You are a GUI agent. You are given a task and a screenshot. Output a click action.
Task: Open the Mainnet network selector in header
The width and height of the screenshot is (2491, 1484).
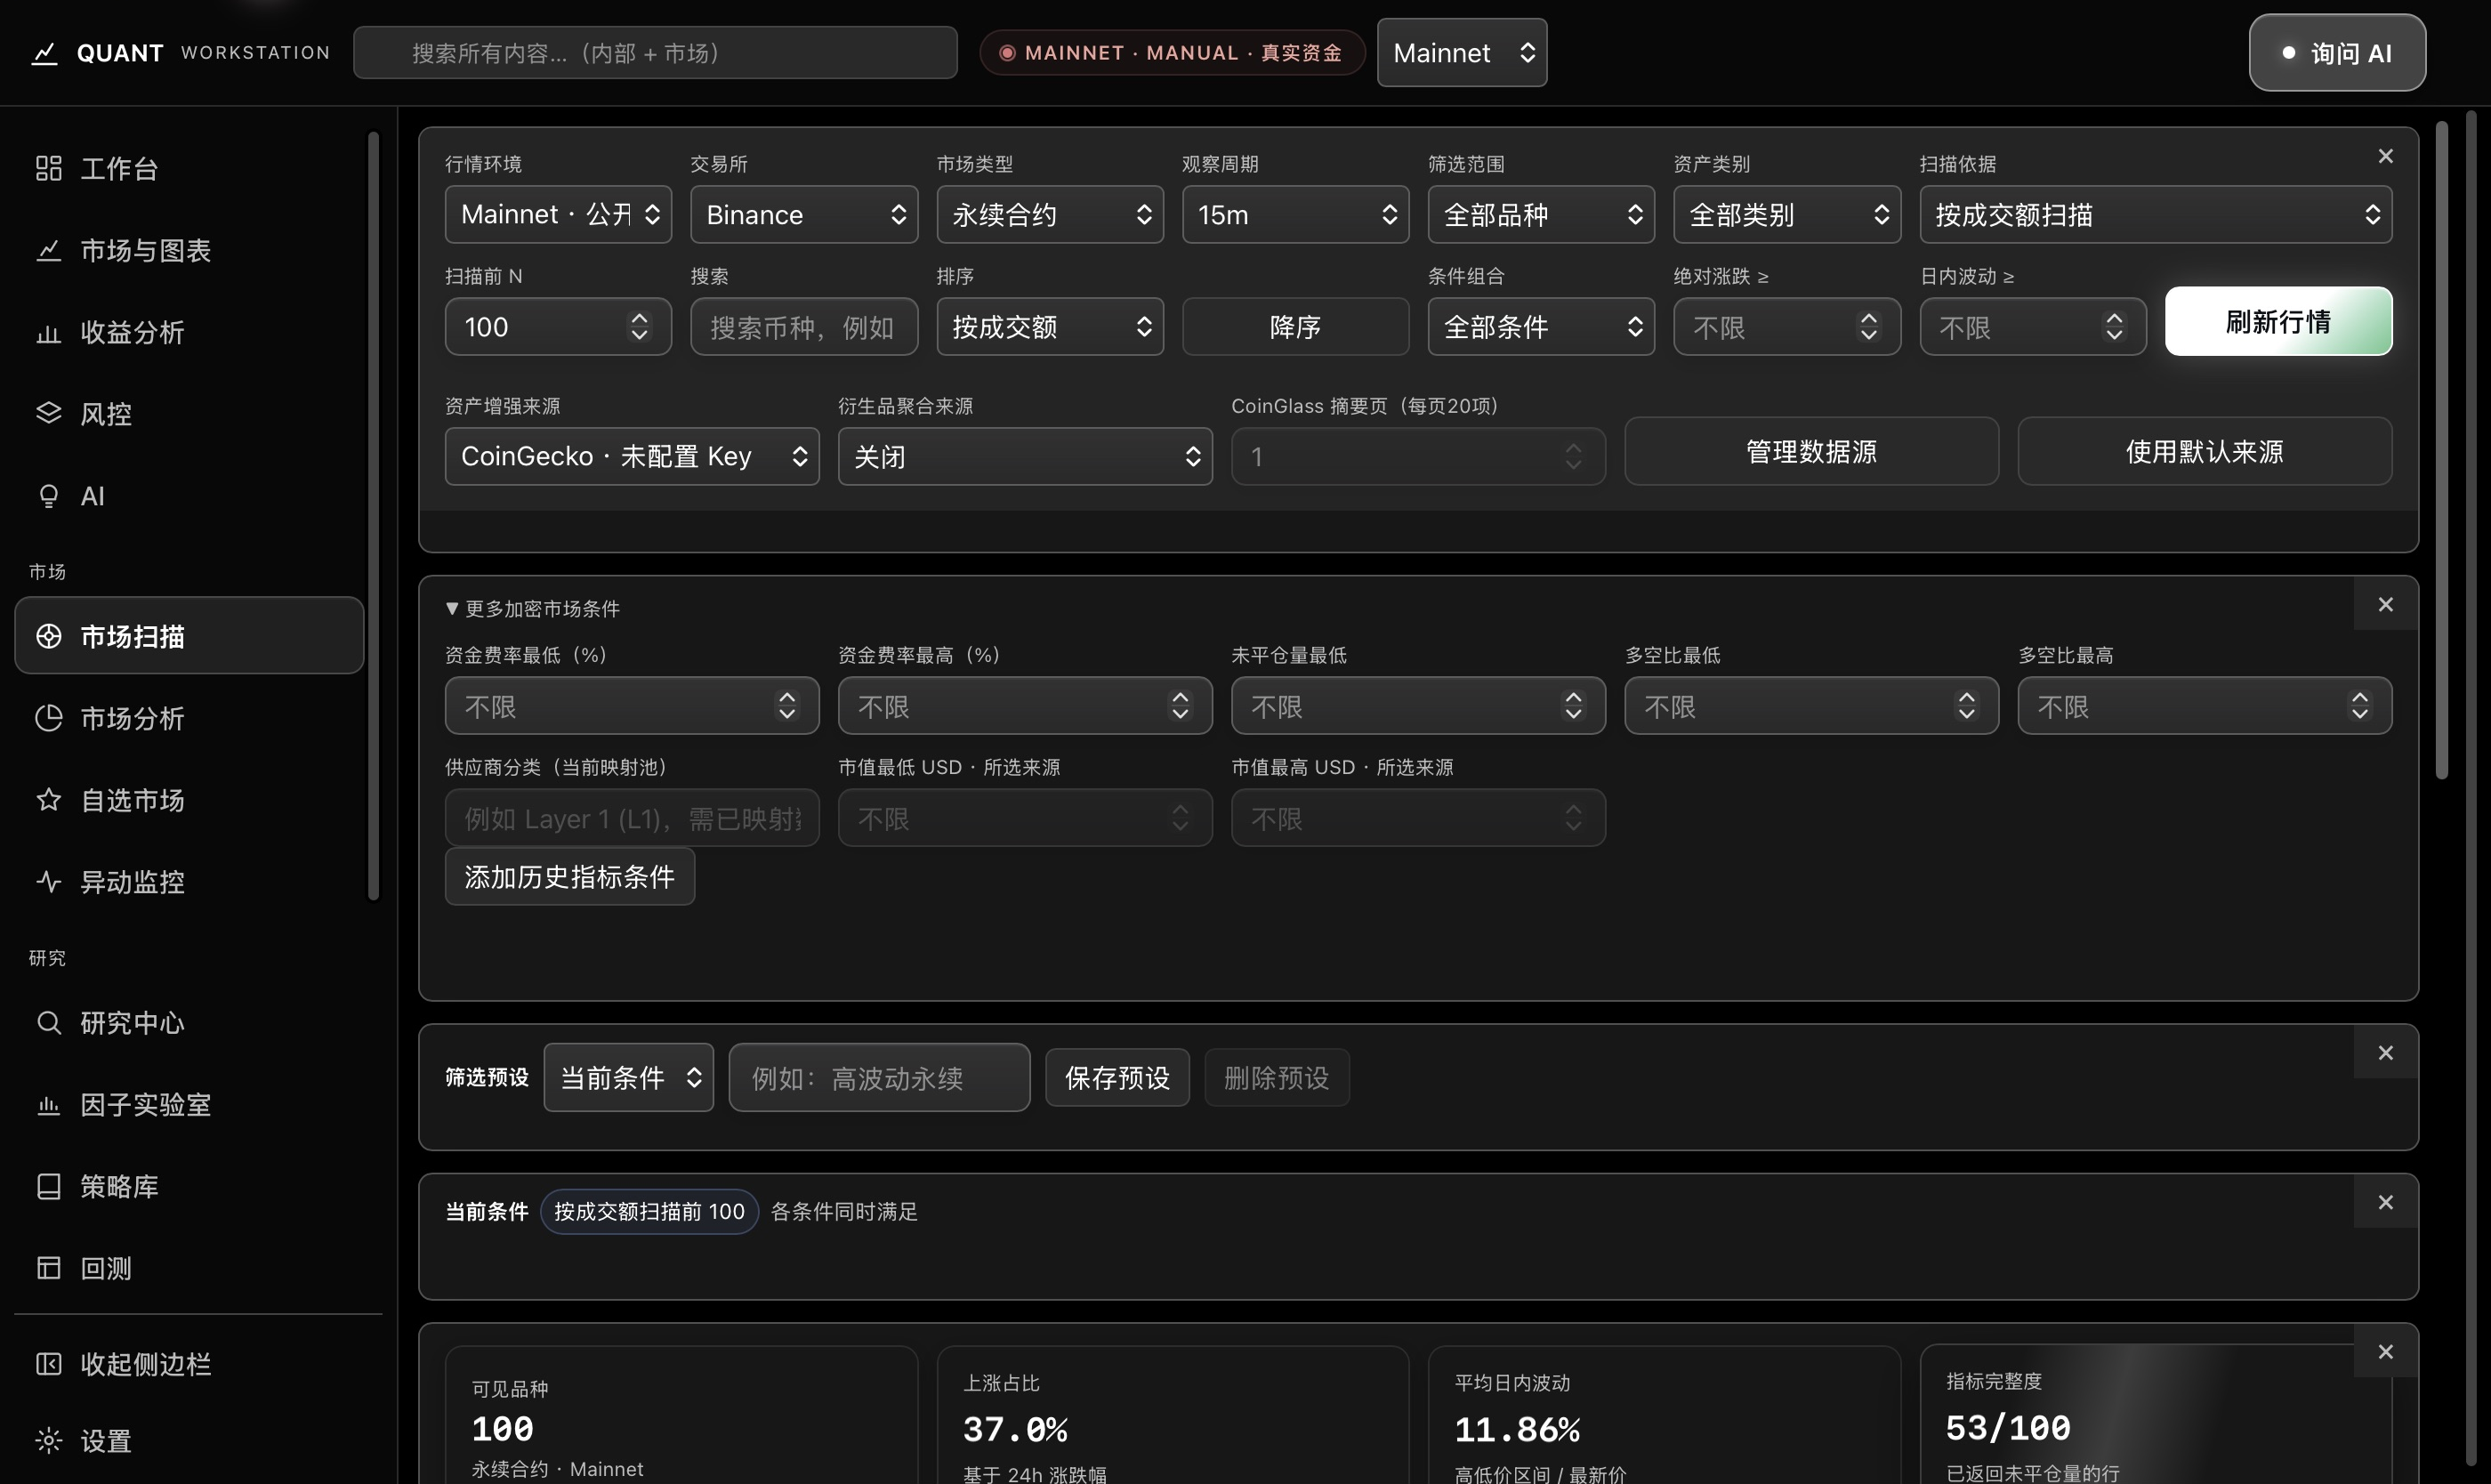click(1461, 53)
